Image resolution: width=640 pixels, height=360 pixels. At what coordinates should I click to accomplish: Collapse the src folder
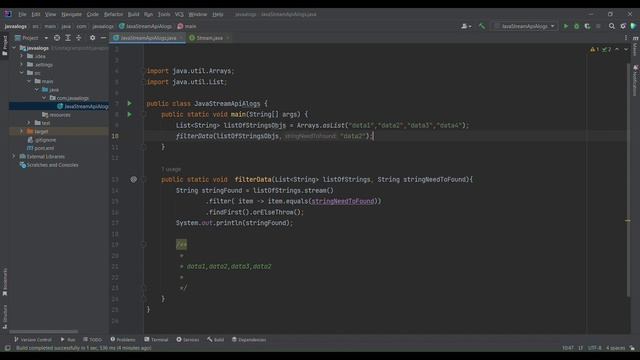22,73
